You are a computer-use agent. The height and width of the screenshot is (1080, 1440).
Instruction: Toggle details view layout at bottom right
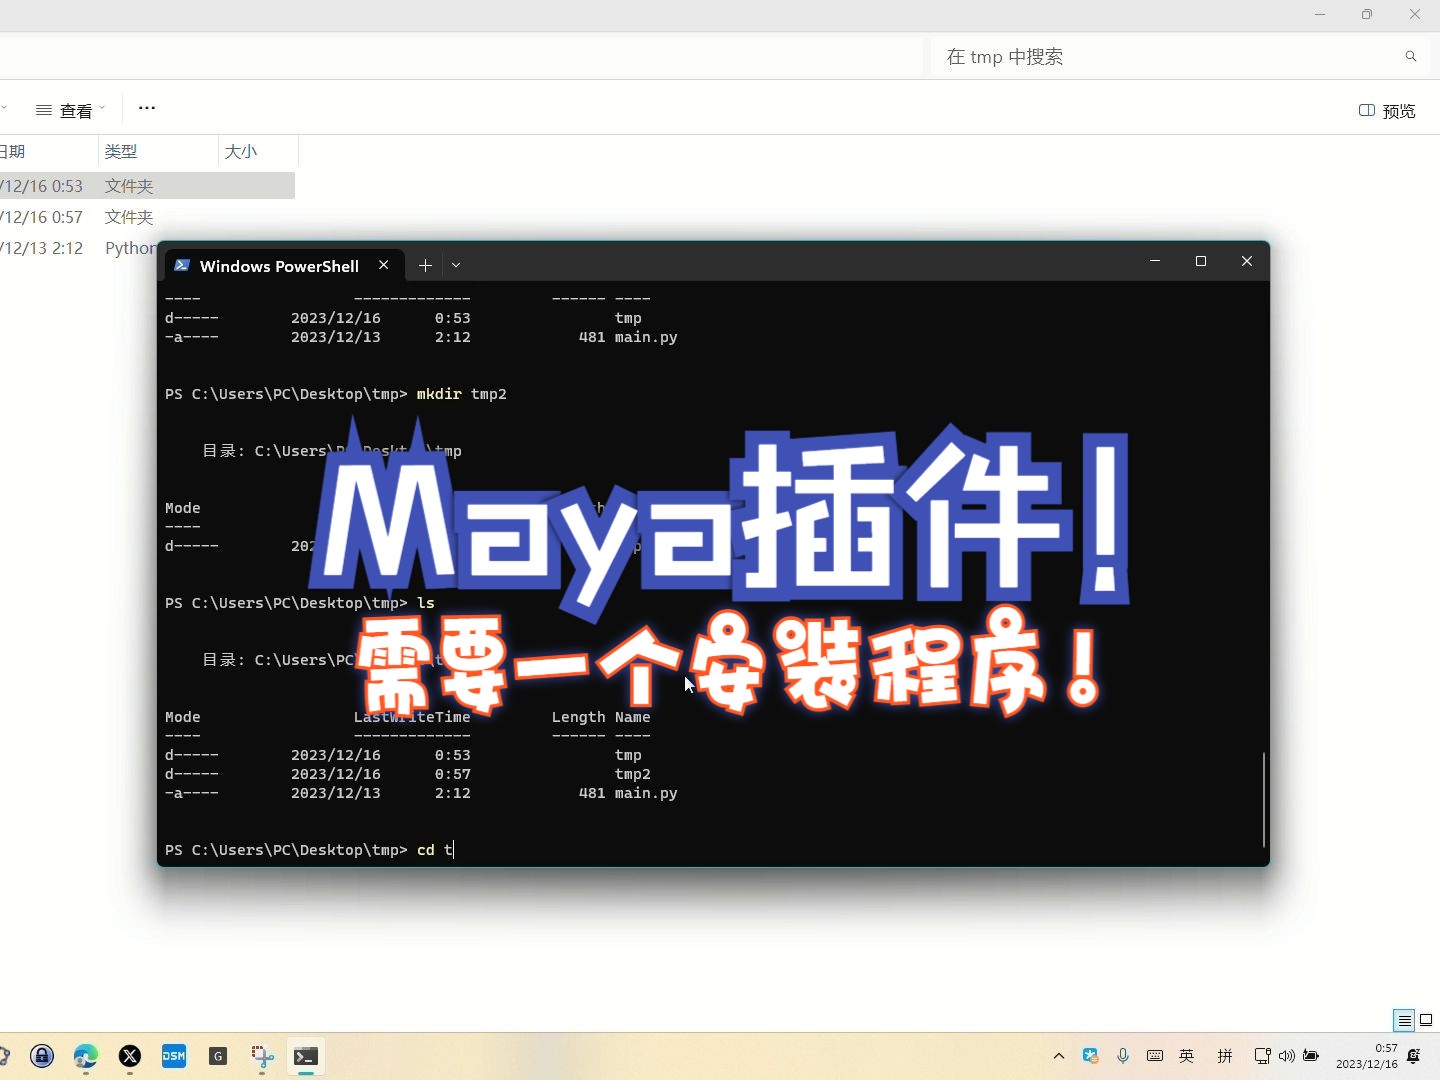[1404, 1020]
